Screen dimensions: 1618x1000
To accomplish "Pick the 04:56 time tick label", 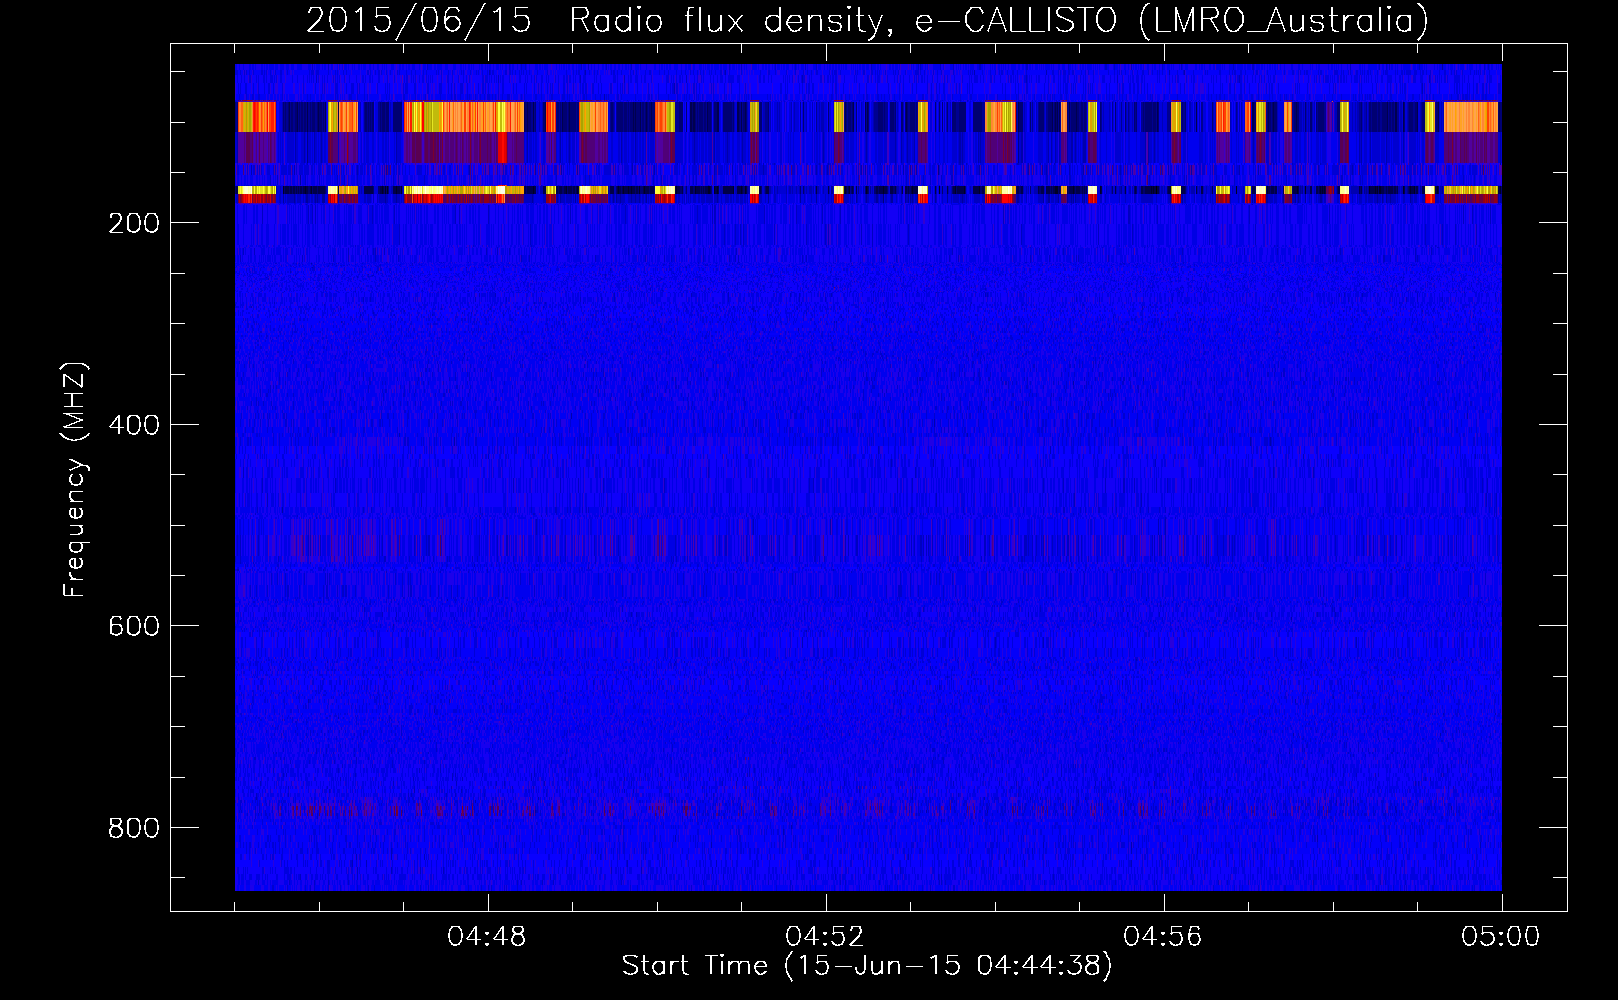I will pos(1163,937).
